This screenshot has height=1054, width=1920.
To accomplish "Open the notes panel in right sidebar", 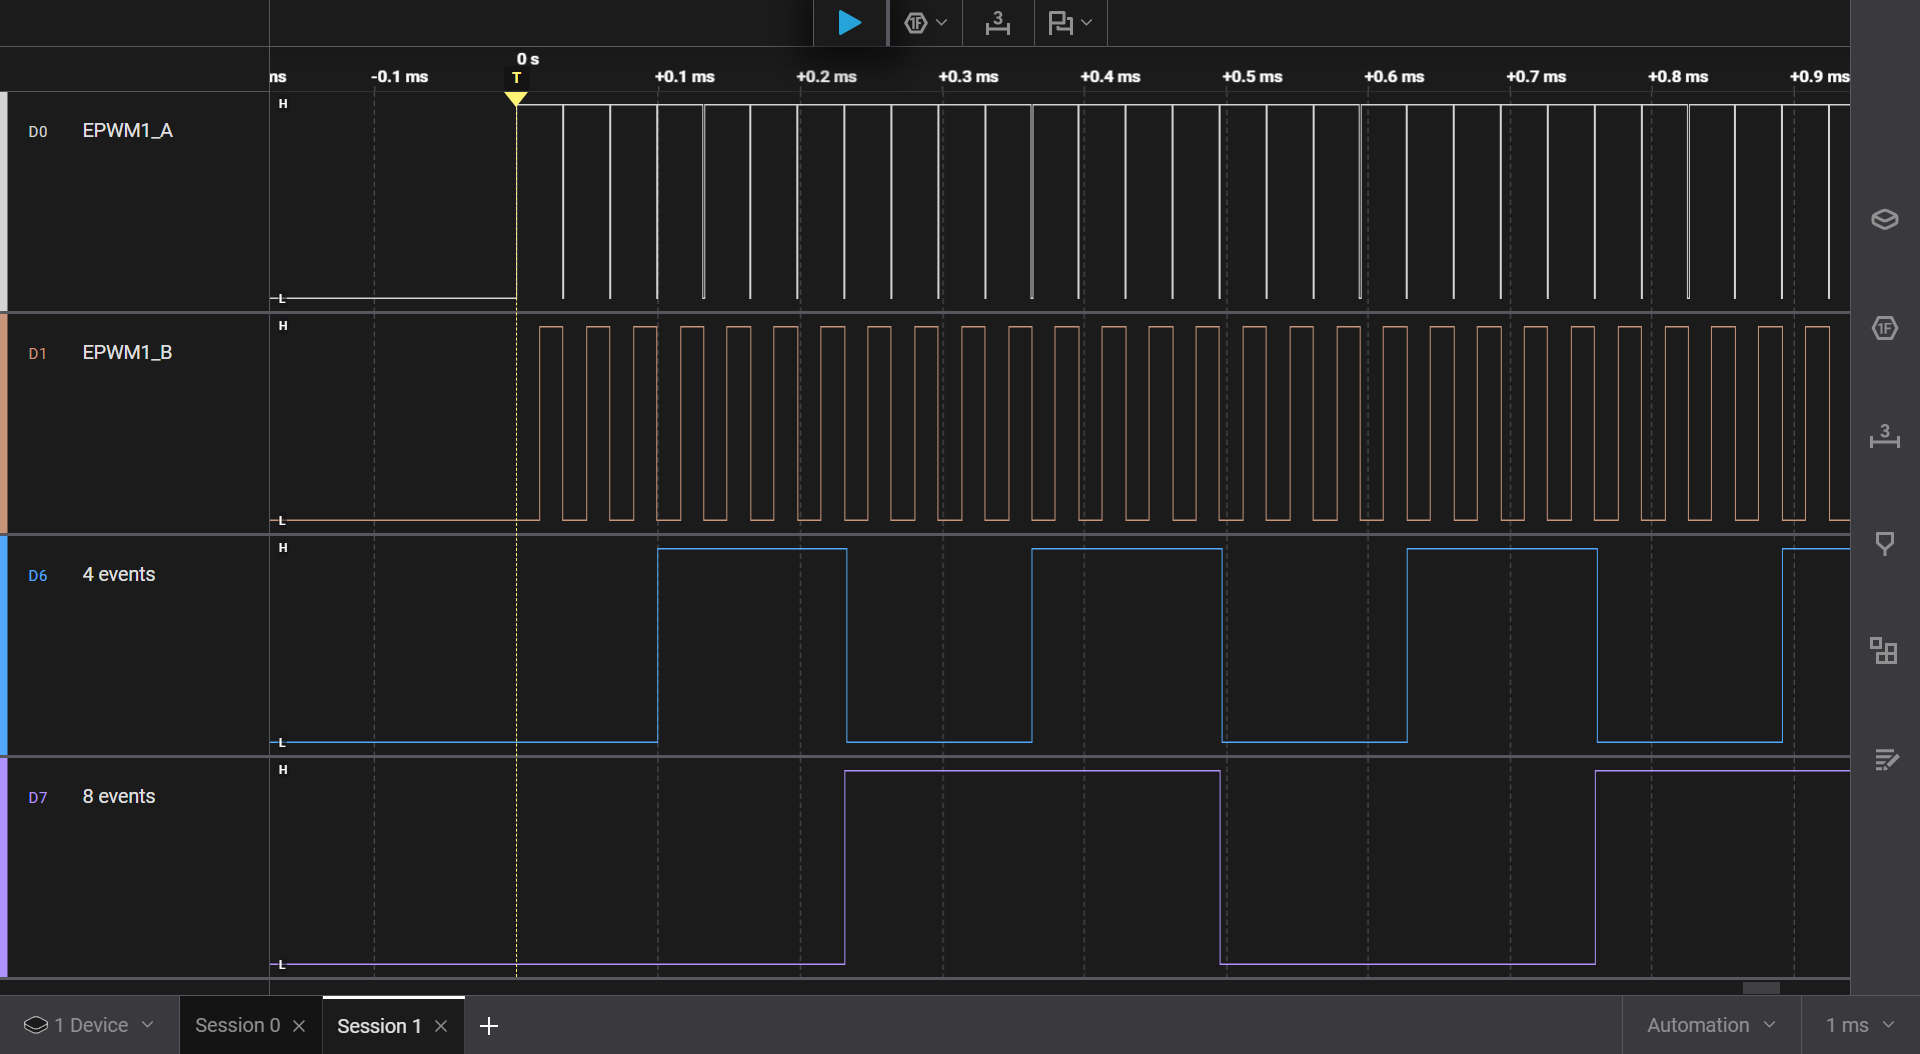I will (1884, 760).
